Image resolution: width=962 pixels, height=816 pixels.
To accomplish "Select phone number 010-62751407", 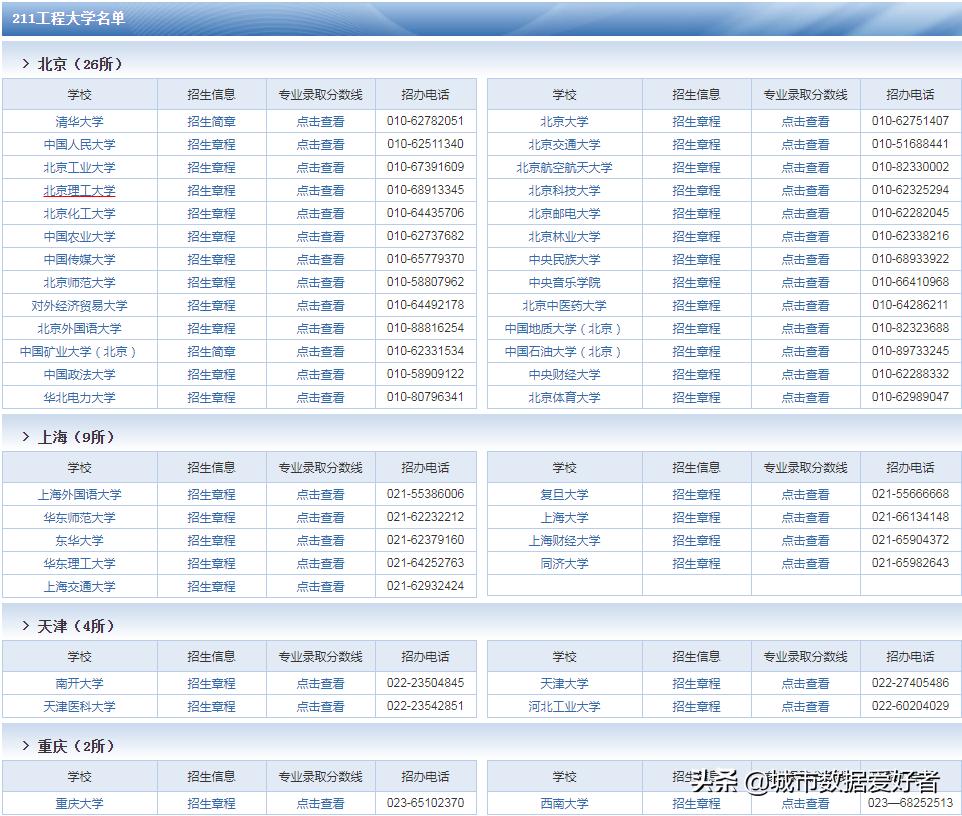I will (x=910, y=121).
